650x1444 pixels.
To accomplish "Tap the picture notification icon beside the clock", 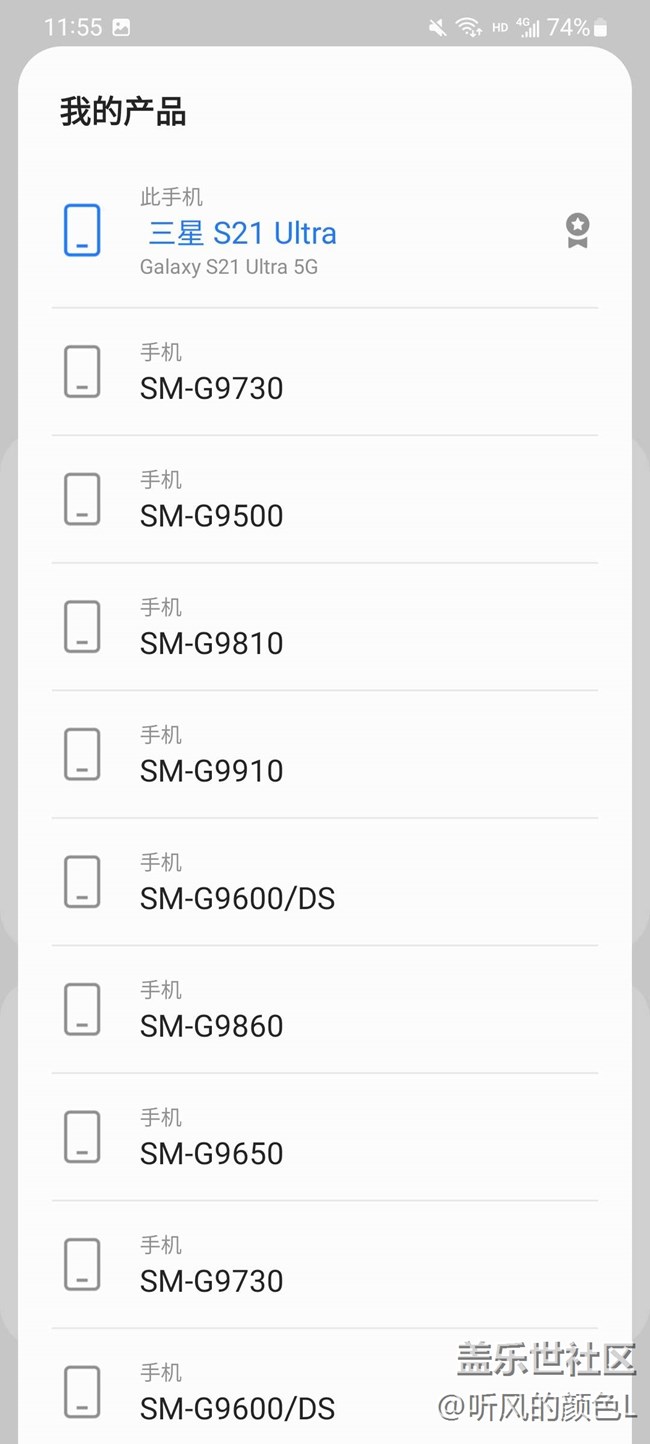I will [121, 28].
